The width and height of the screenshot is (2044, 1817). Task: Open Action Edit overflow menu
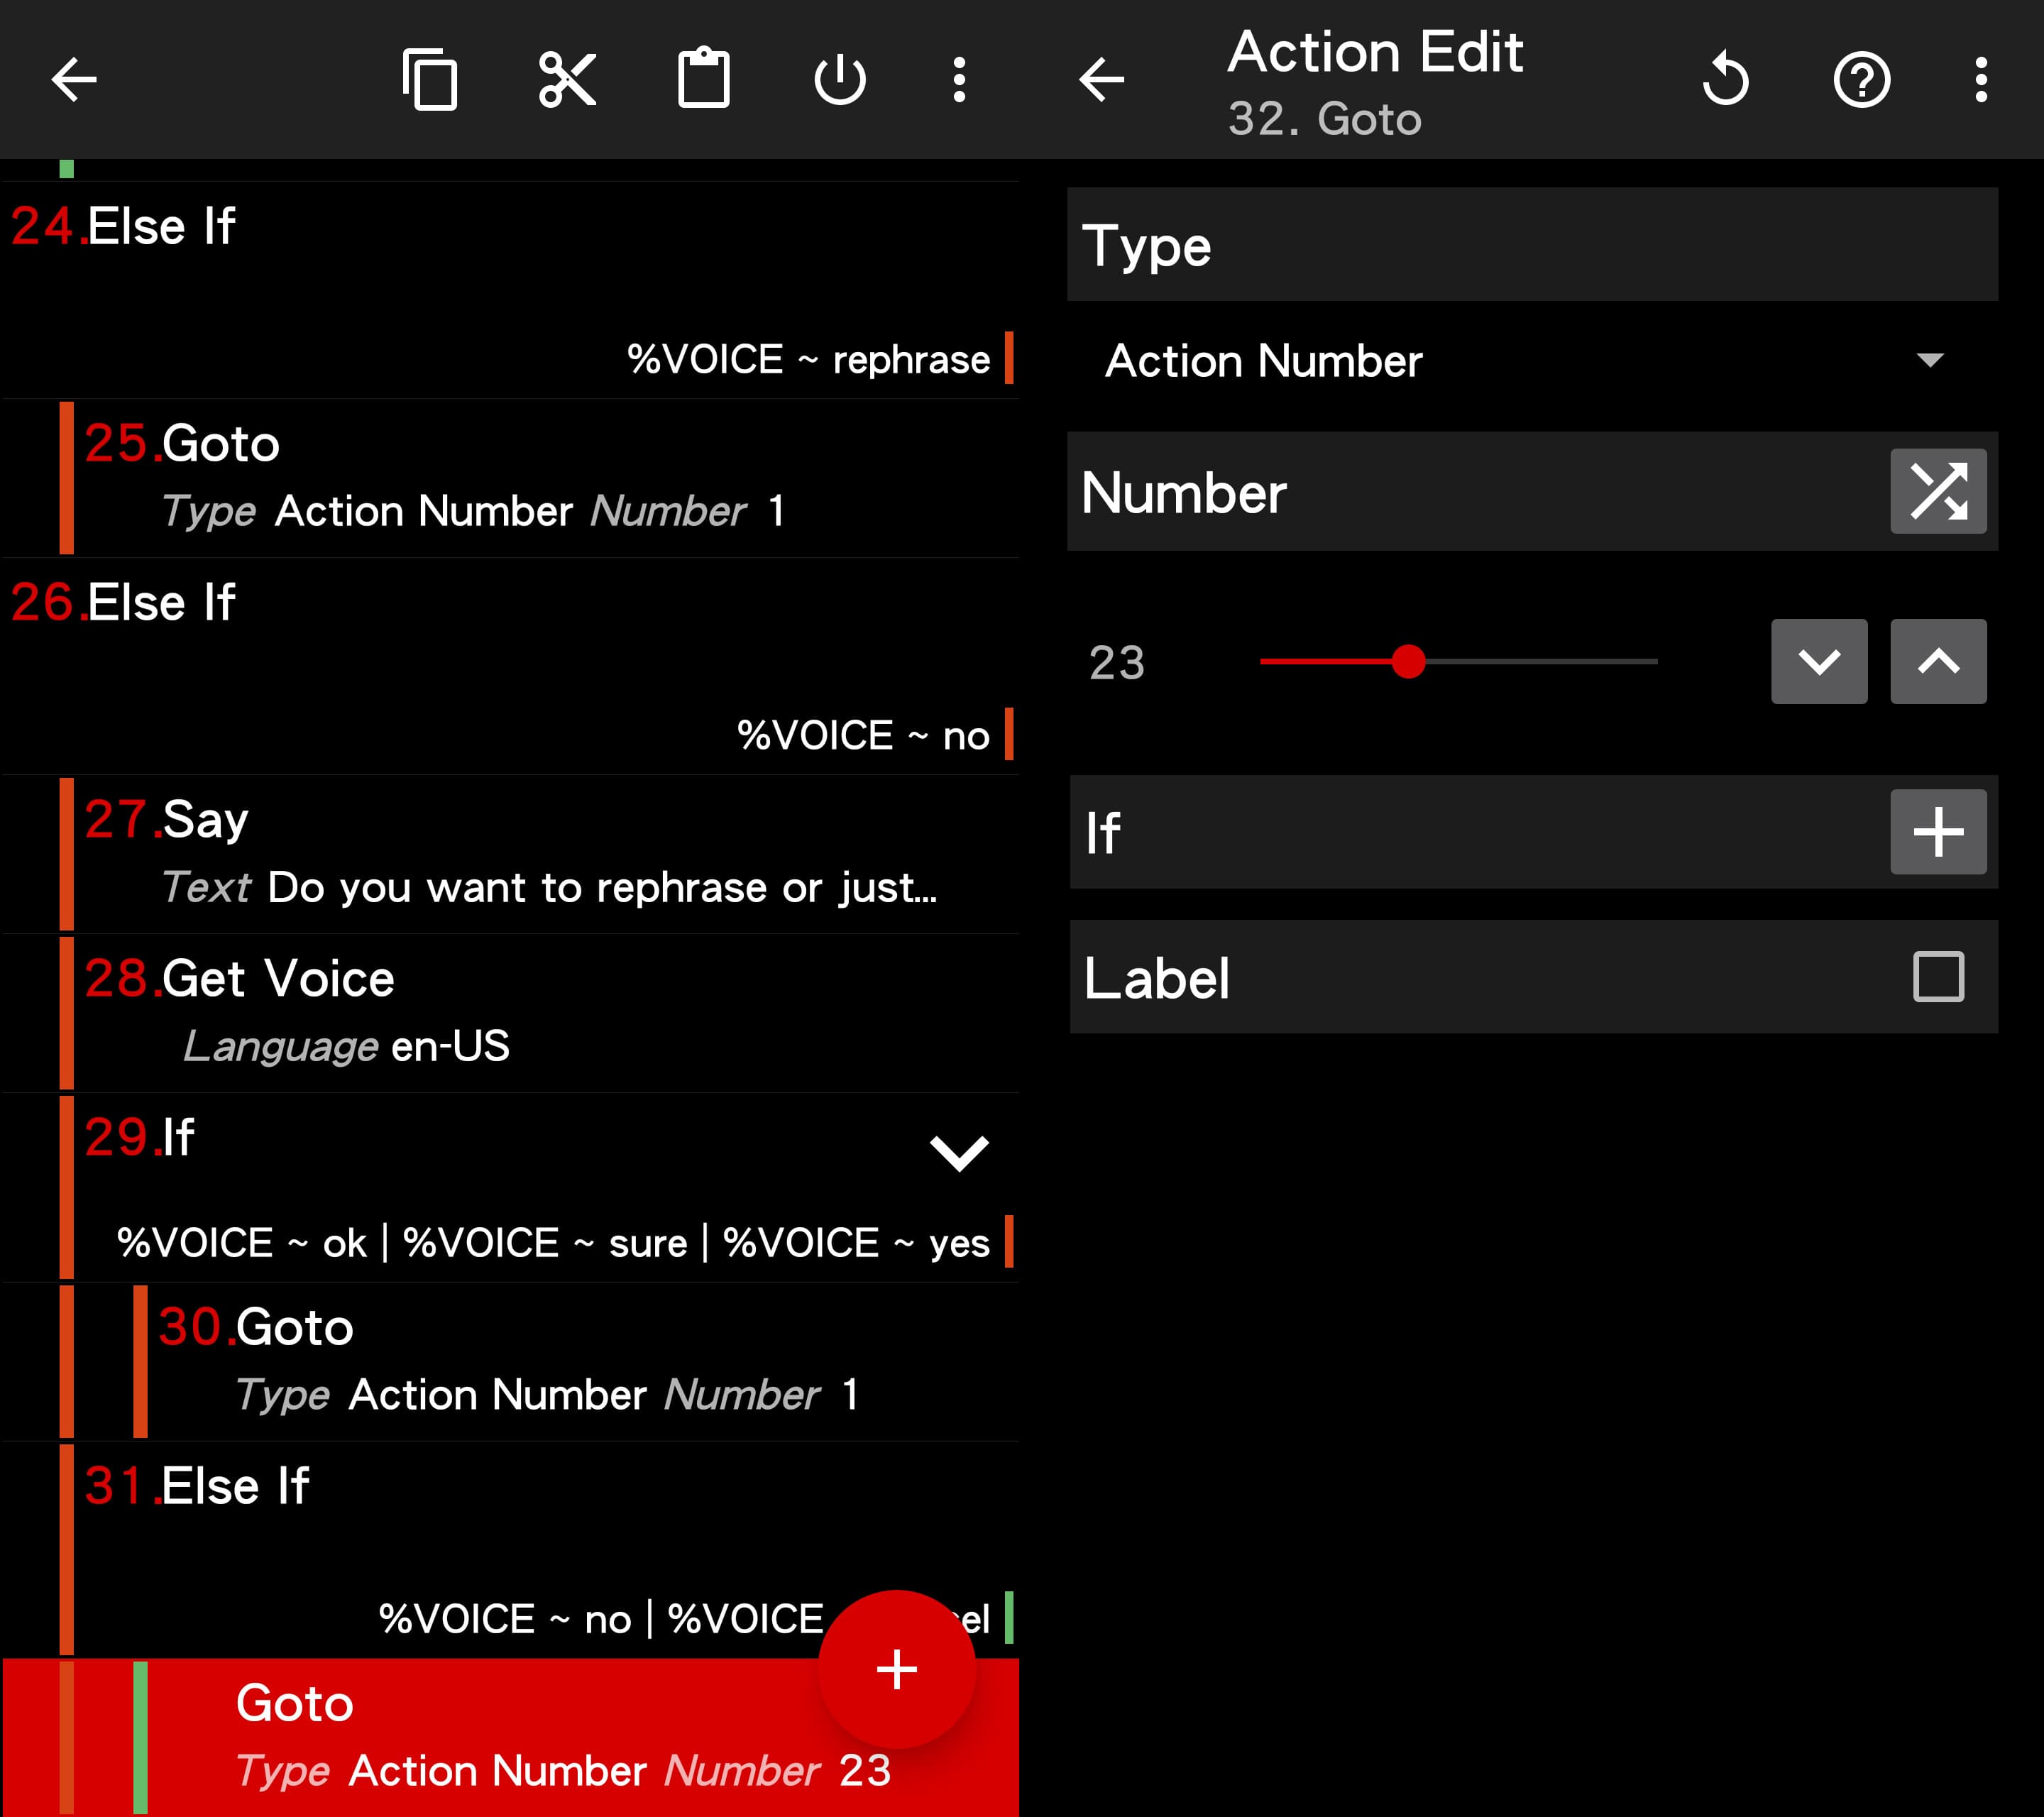(1980, 79)
